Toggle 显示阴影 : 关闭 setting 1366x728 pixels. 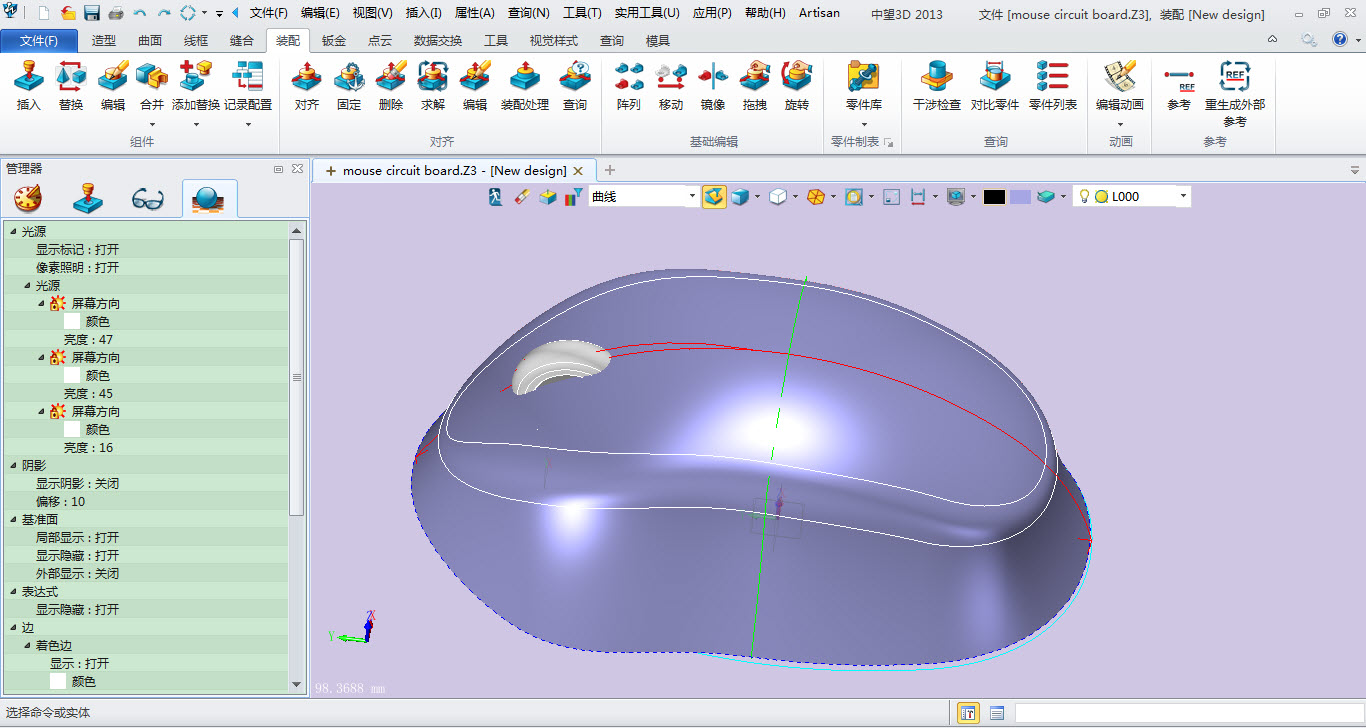[77, 483]
